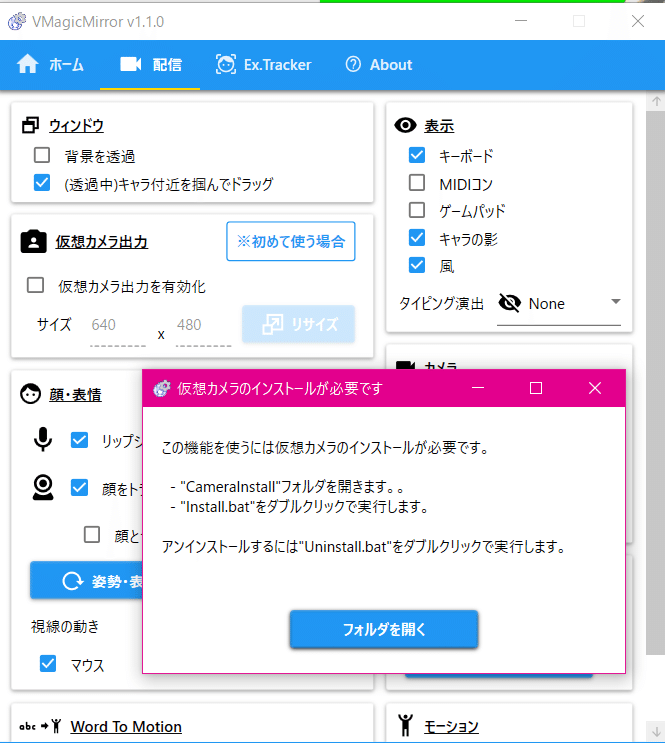Uncheck the キーボード display checkbox
The width and height of the screenshot is (665, 743).
(417, 155)
